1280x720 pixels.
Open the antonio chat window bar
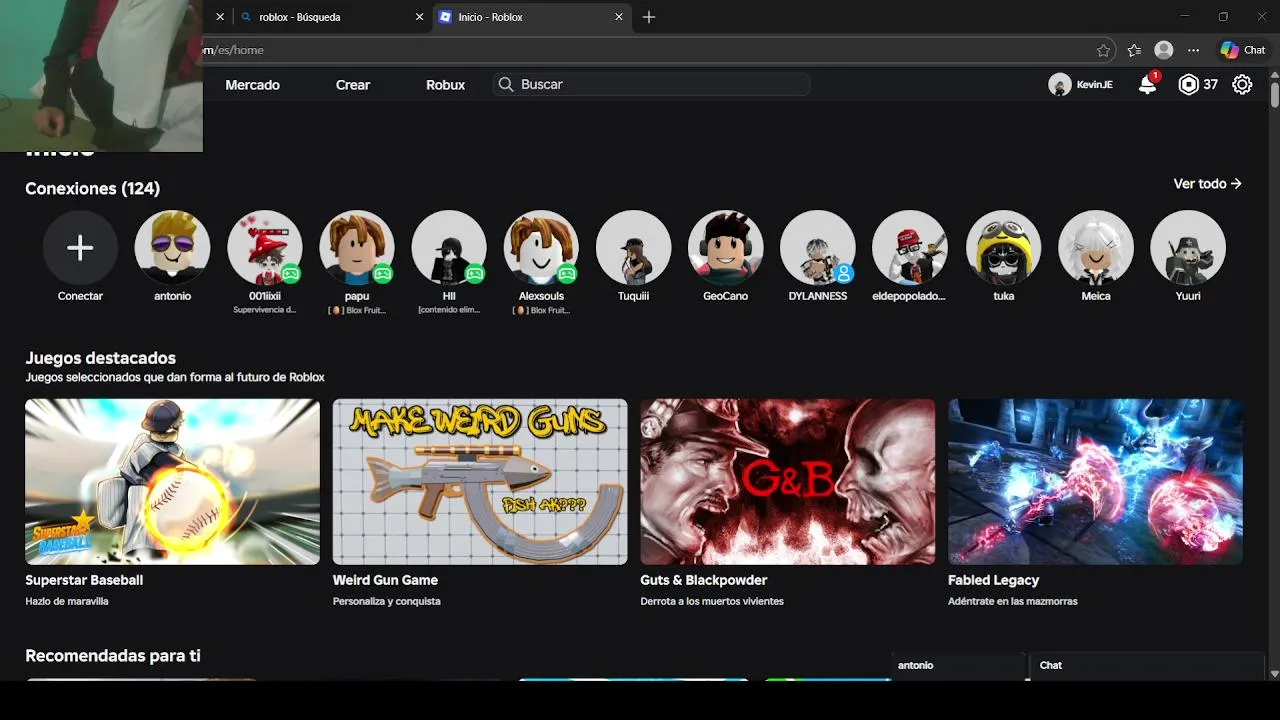pos(958,666)
